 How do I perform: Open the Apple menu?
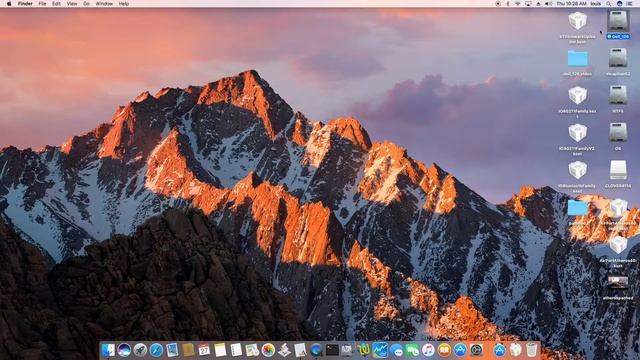[x=9, y=4]
